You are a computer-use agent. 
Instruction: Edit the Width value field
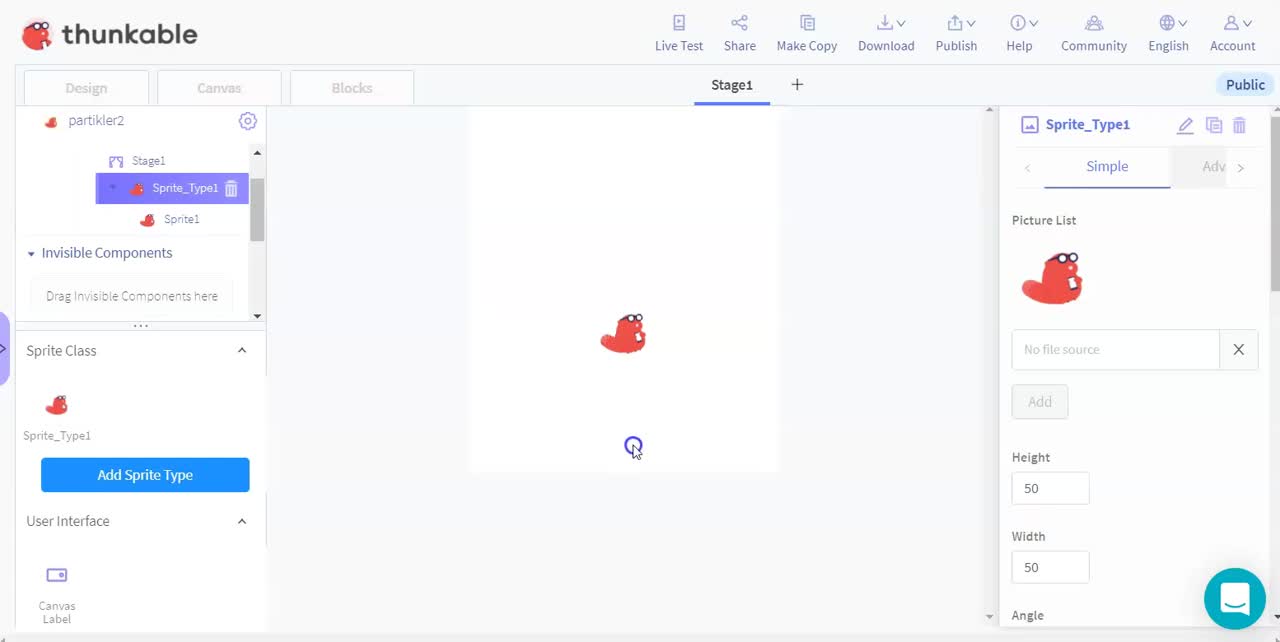(1050, 567)
